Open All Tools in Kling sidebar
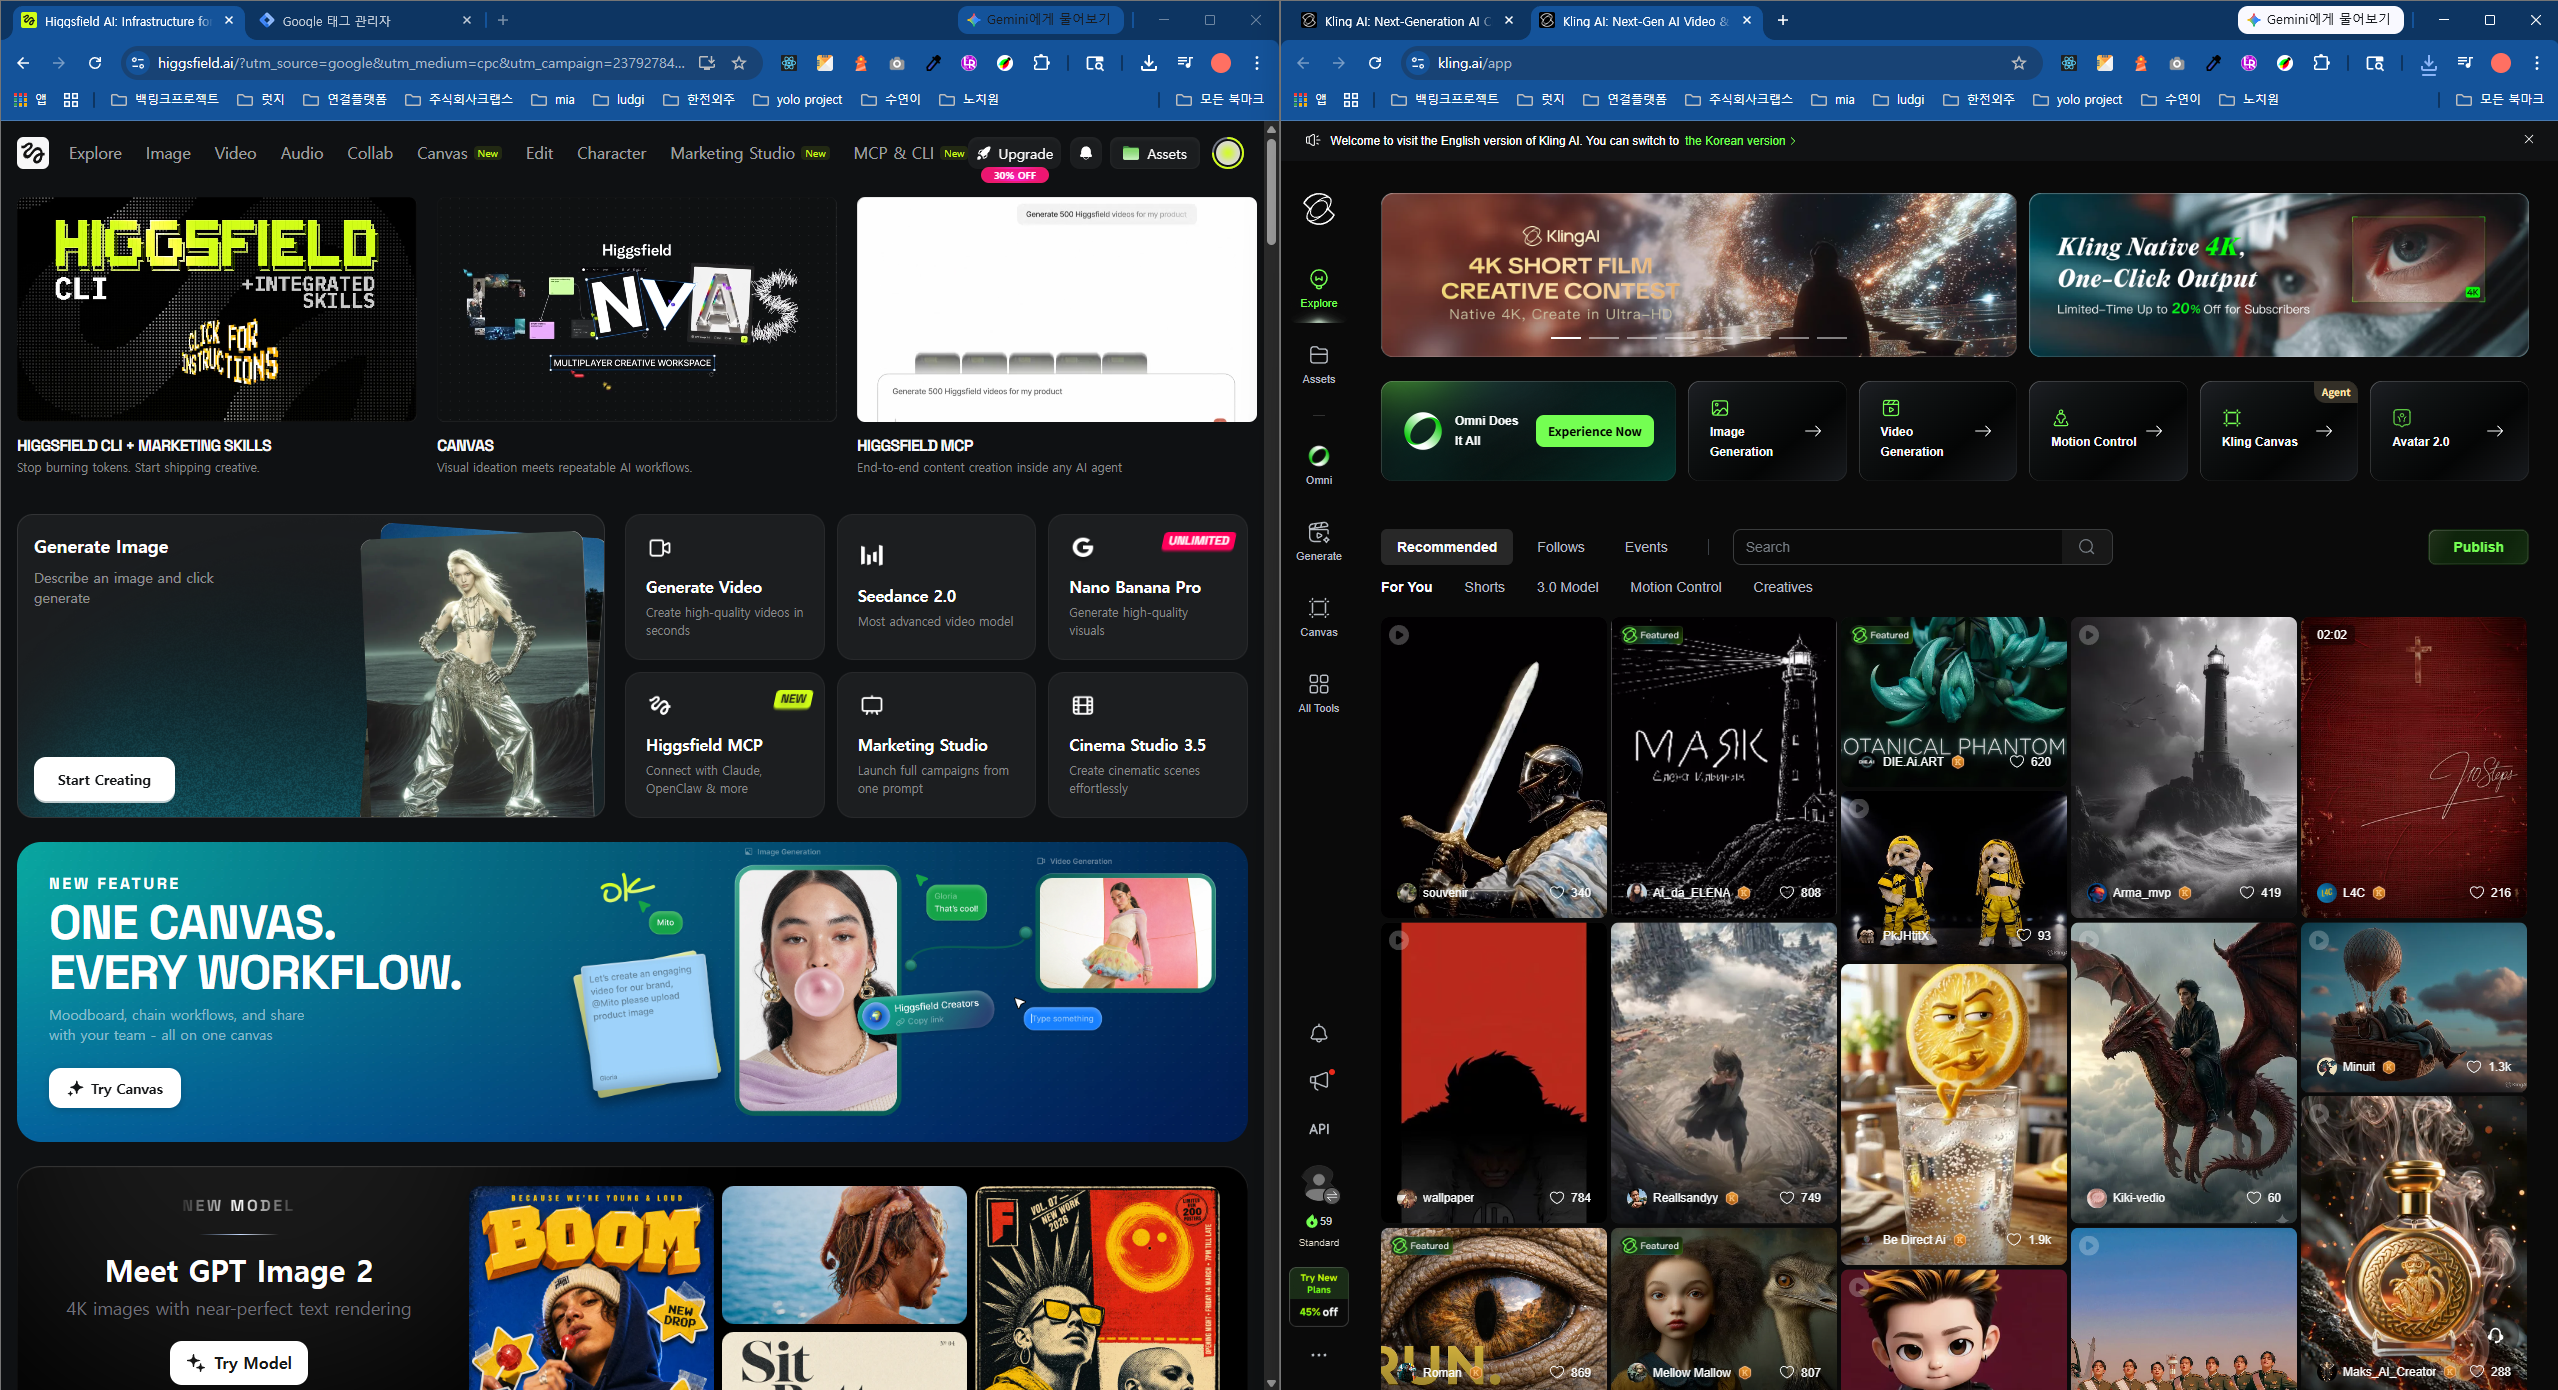This screenshot has height=1390, width=2558. (1318, 693)
